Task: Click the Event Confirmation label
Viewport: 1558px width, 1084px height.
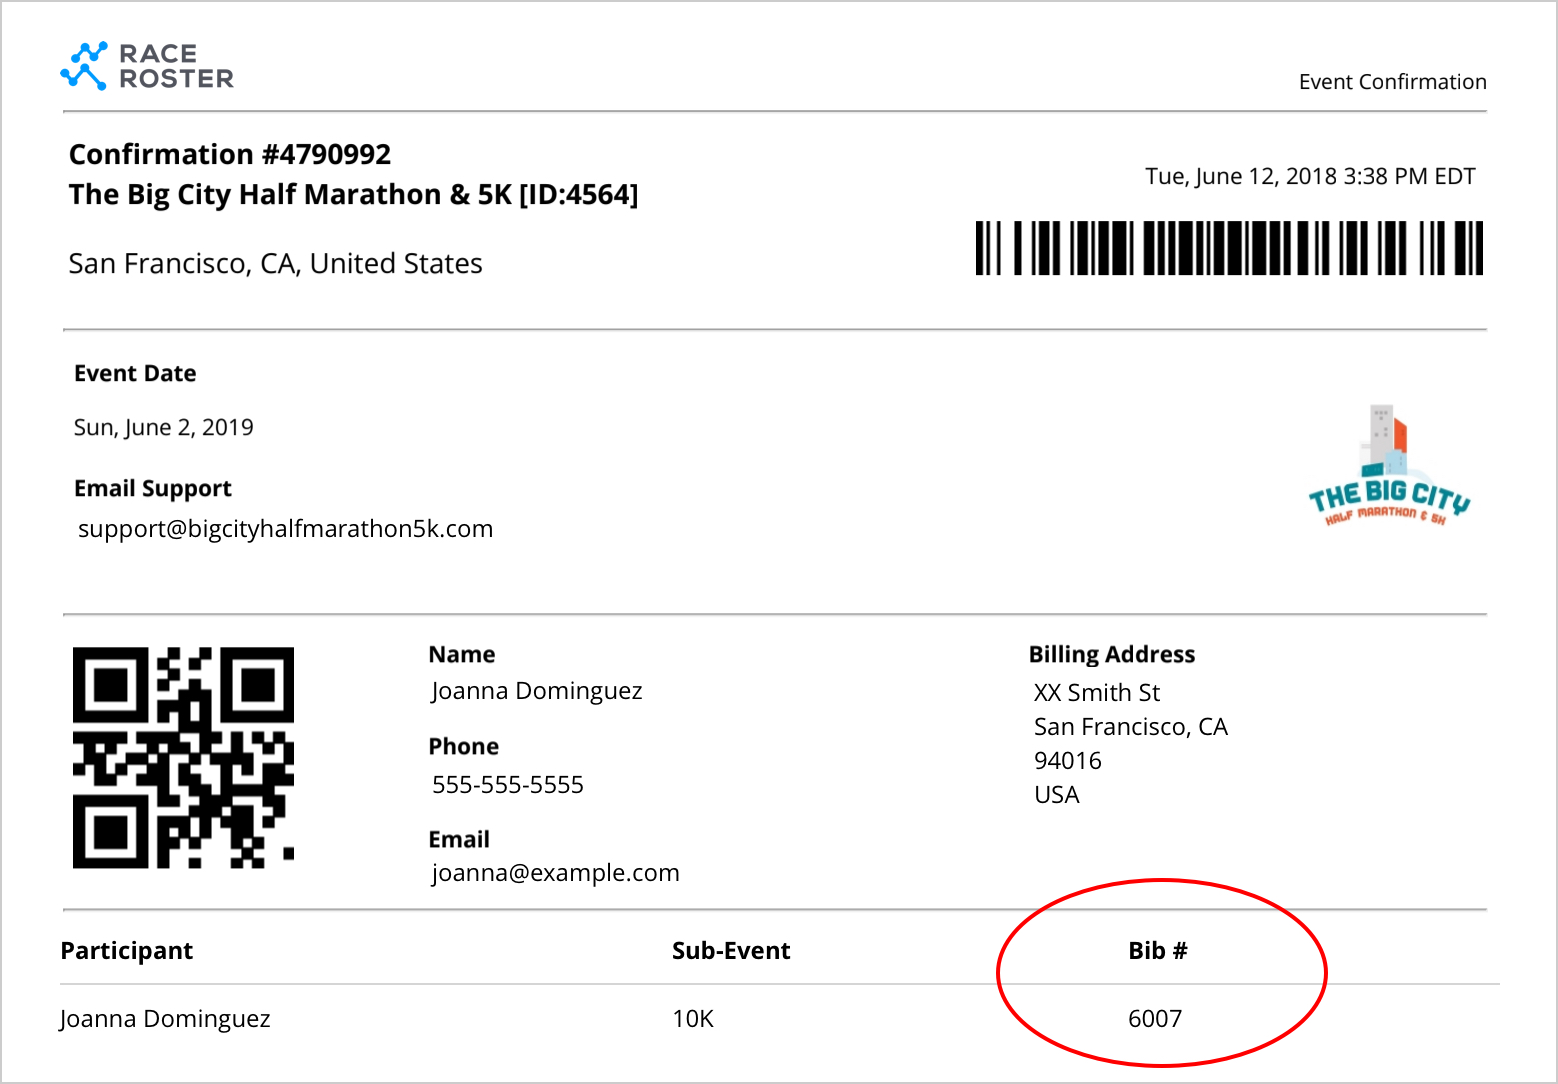Action: (1392, 82)
